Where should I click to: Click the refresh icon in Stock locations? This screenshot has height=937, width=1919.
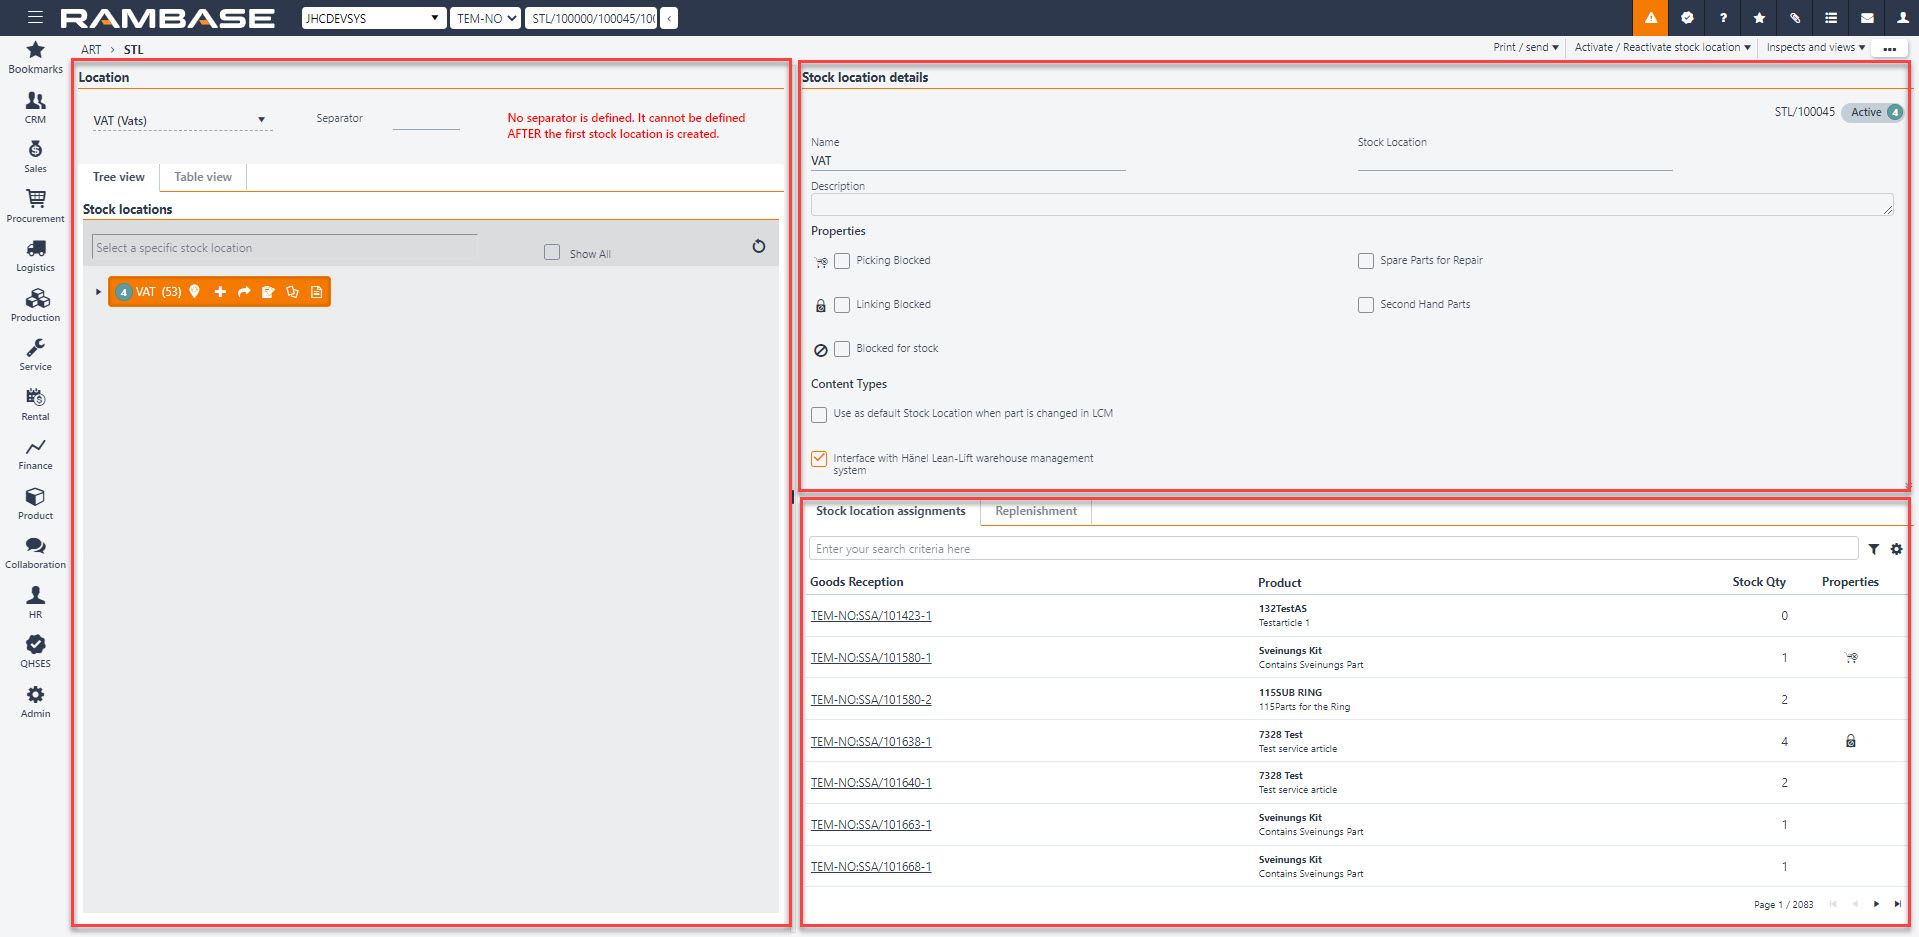click(x=759, y=246)
